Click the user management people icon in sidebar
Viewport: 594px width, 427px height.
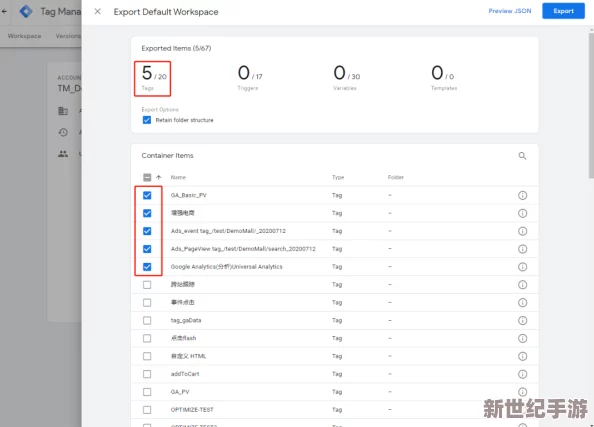point(63,154)
